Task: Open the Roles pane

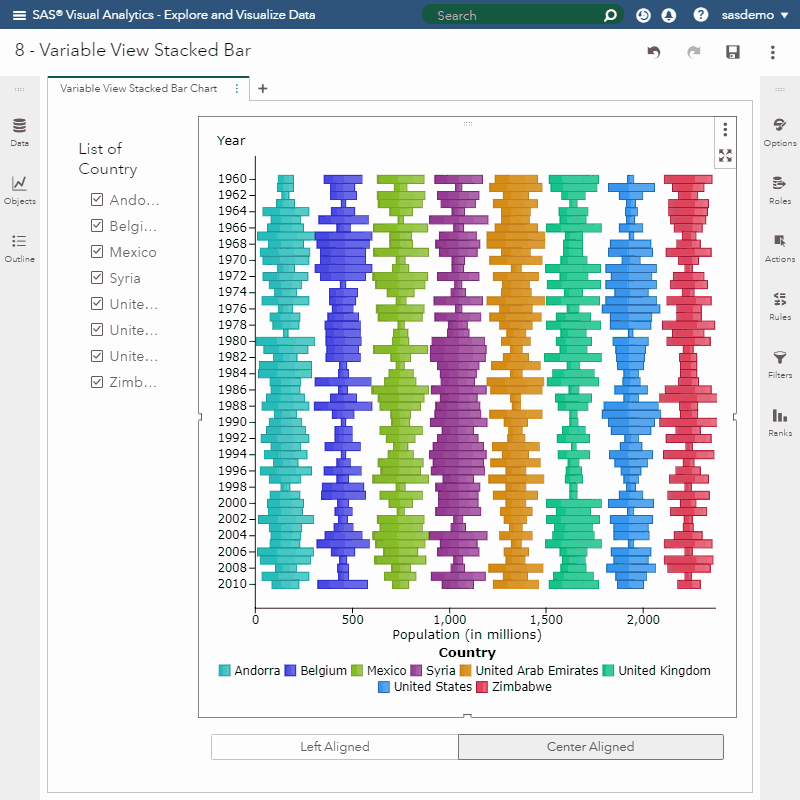Action: pos(780,189)
